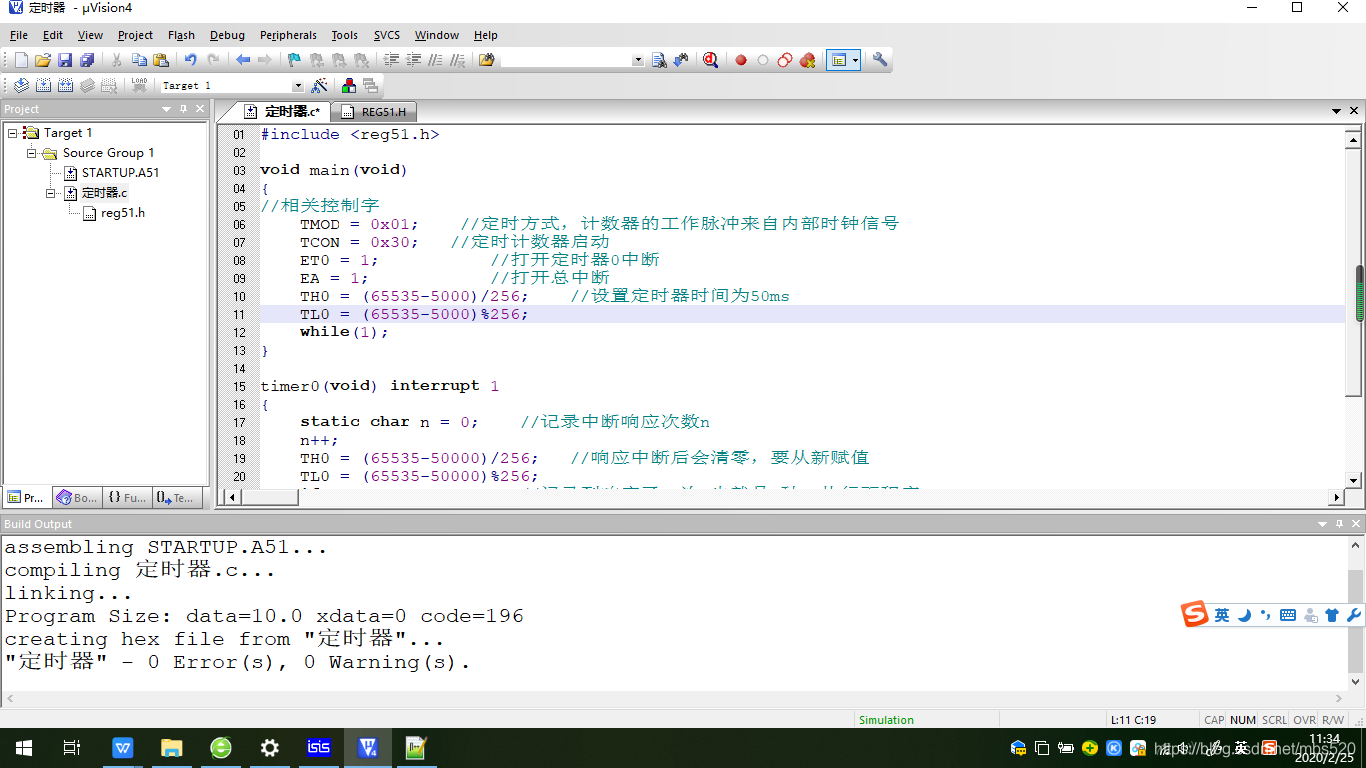The image size is (1366, 768).
Task: Open Windows Start menu
Action: (x=24, y=747)
